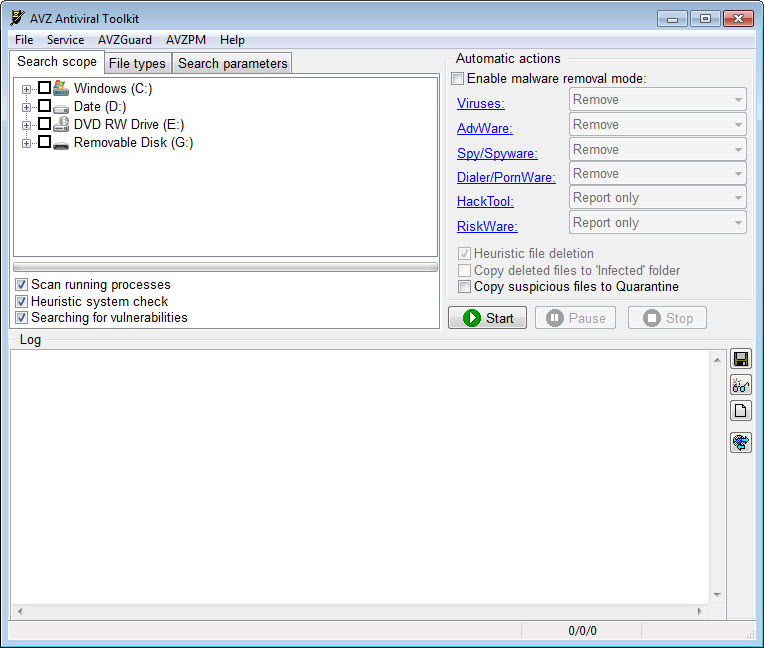Click the AVZ application icon in the title bar
Screen dimensions: 764x648
[17, 18]
